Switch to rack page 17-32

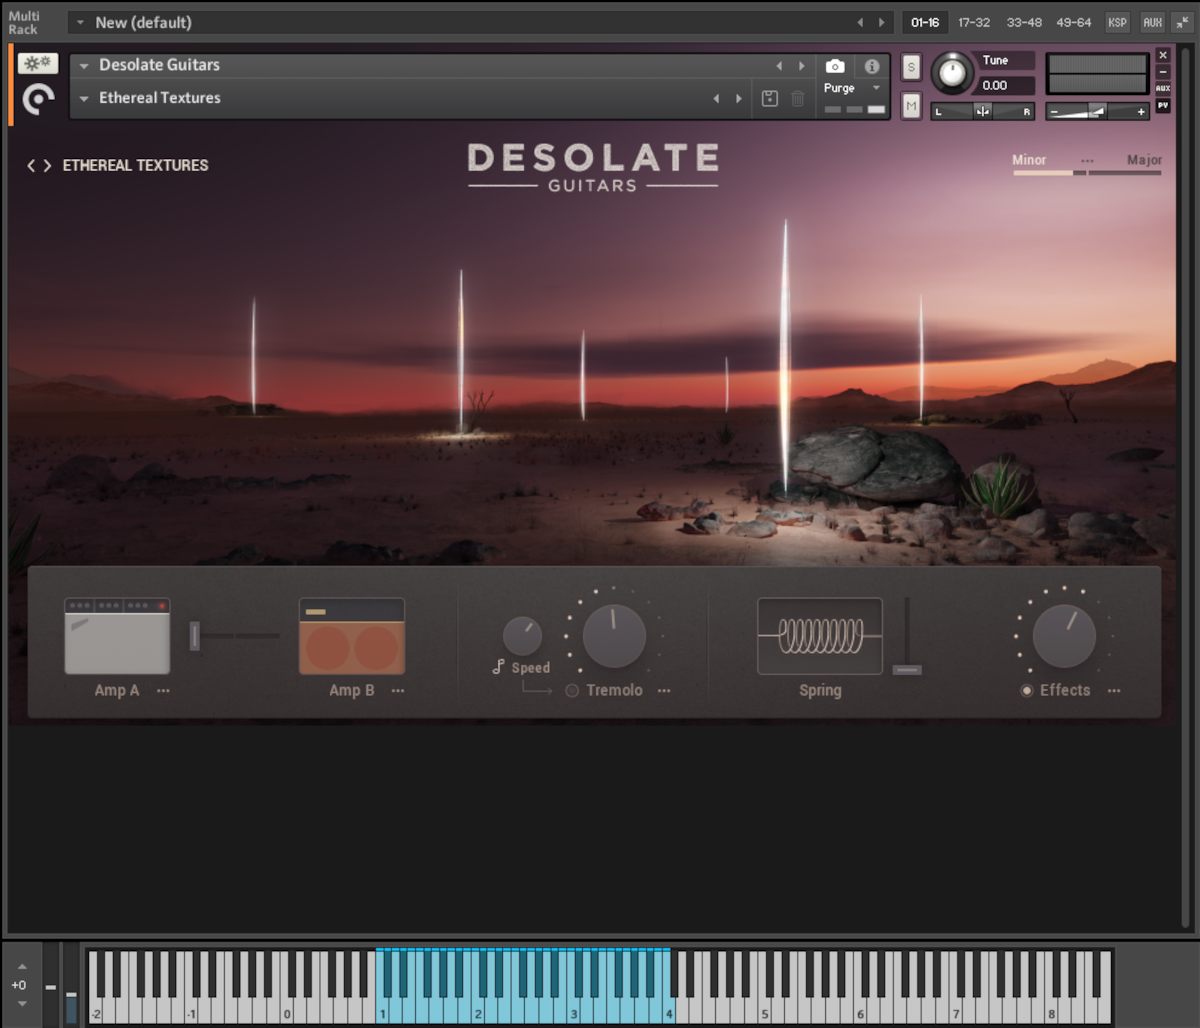tap(974, 22)
